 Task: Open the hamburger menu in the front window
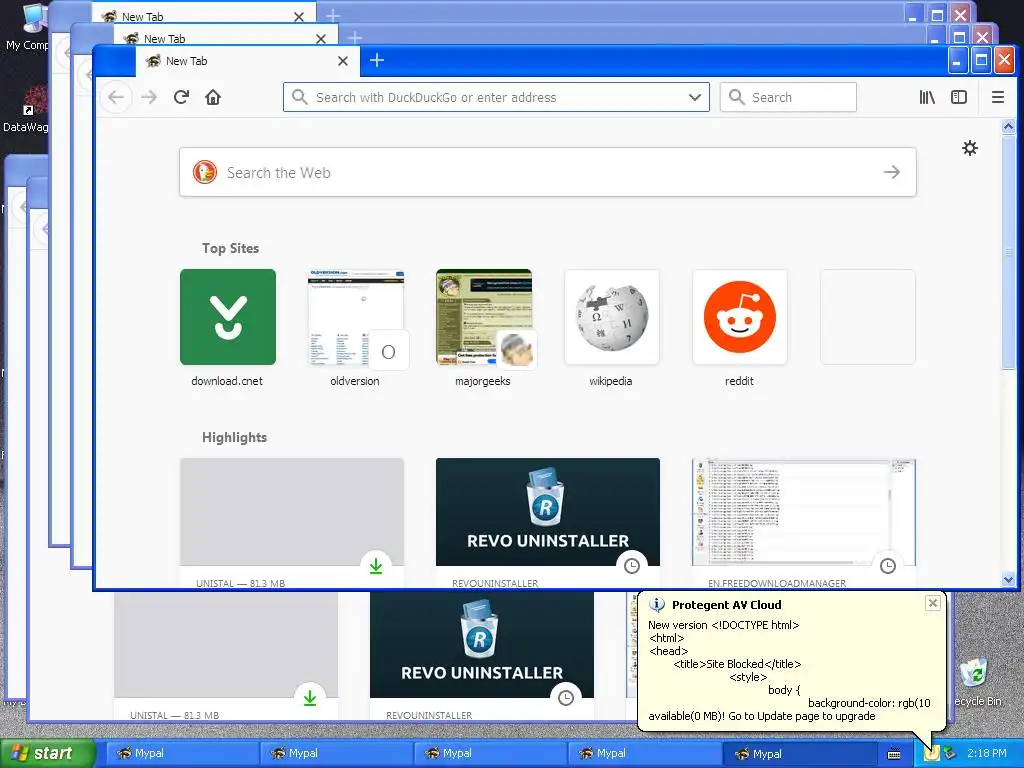click(997, 97)
